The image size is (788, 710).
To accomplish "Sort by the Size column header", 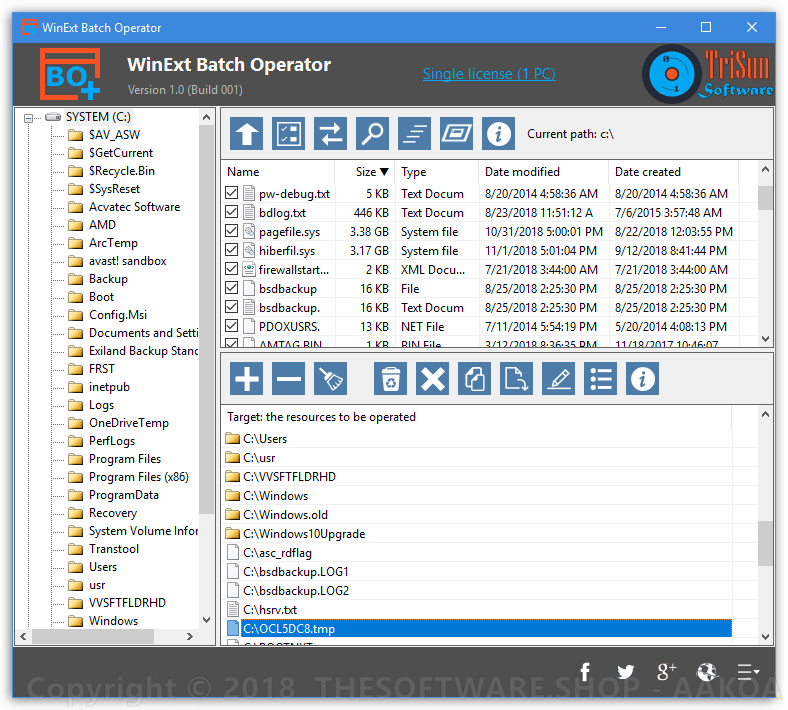I will pos(365,172).
